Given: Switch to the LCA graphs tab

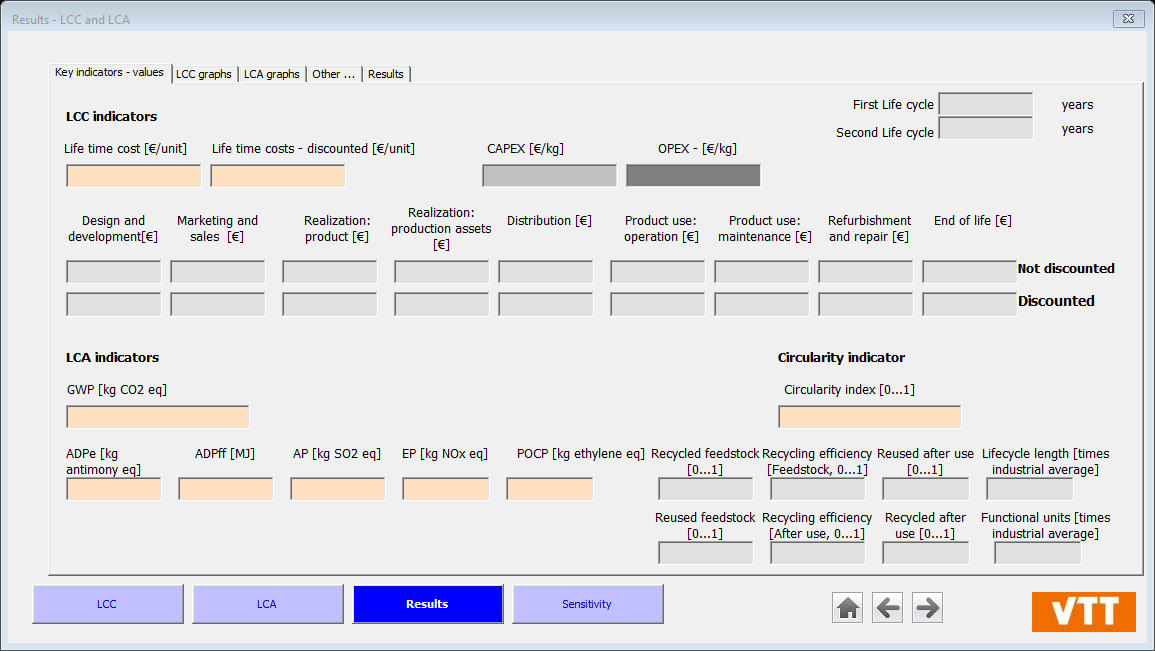Looking at the screenshot, I should click(272, 74).
